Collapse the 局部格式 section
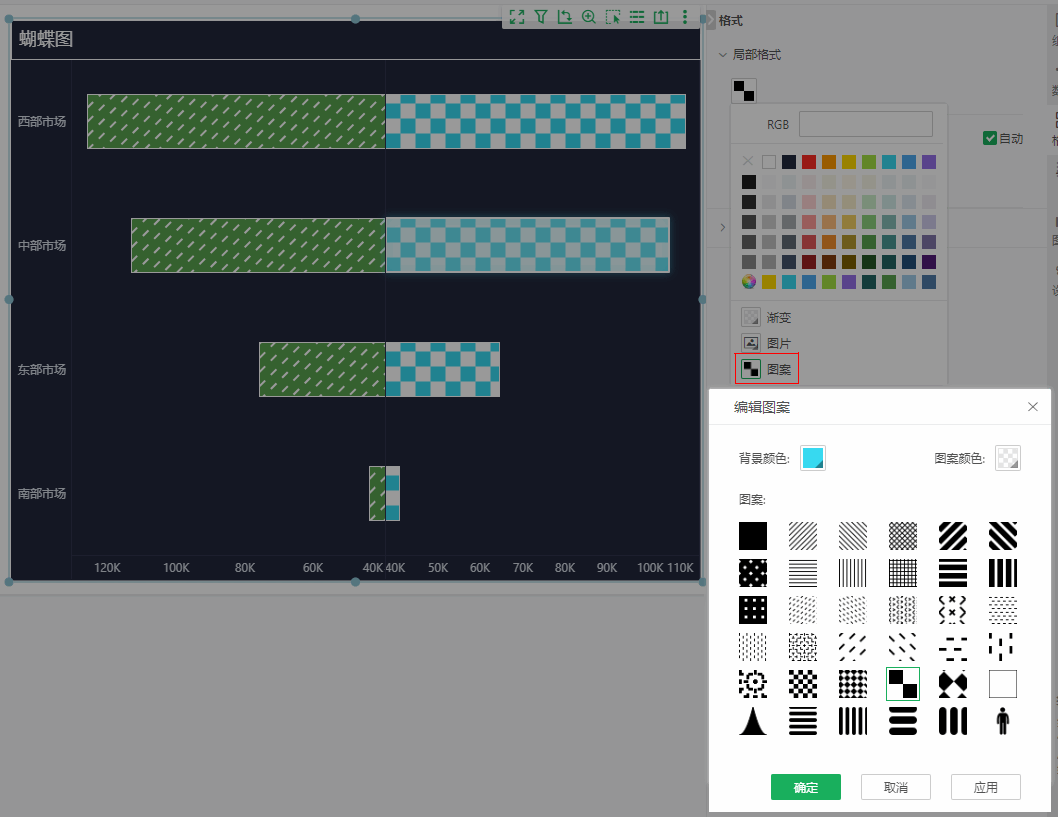Image resolution: width=1058 pixels, height=817 pixels. click(x=723, y=55)
